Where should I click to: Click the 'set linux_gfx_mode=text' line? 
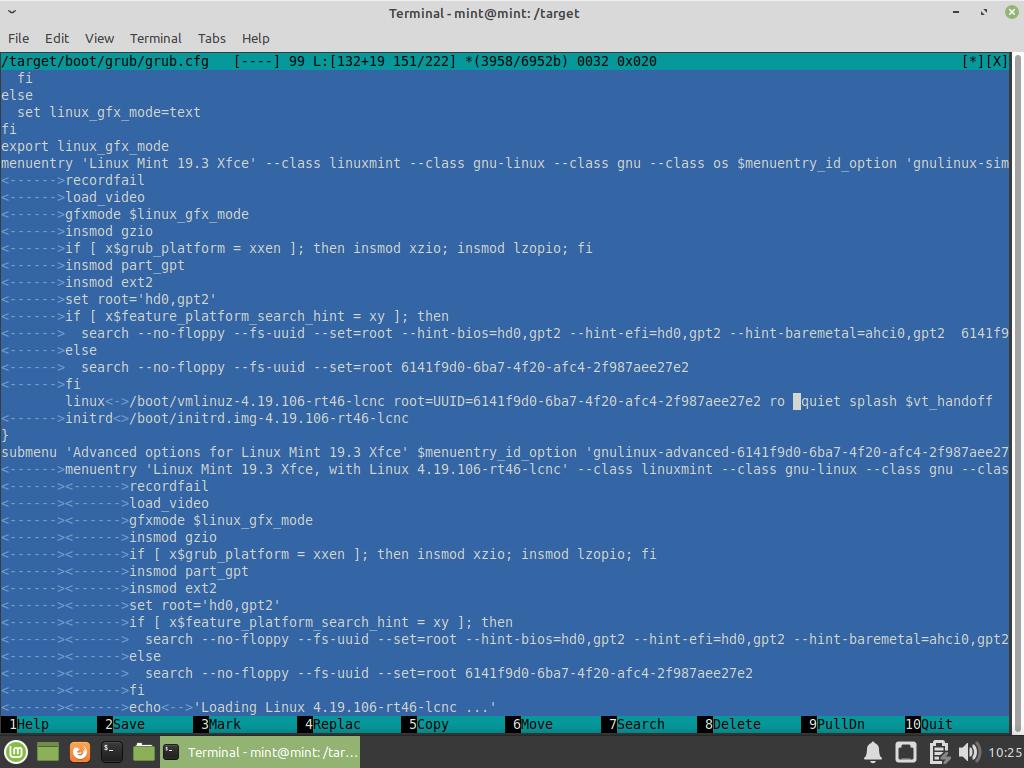109,112
